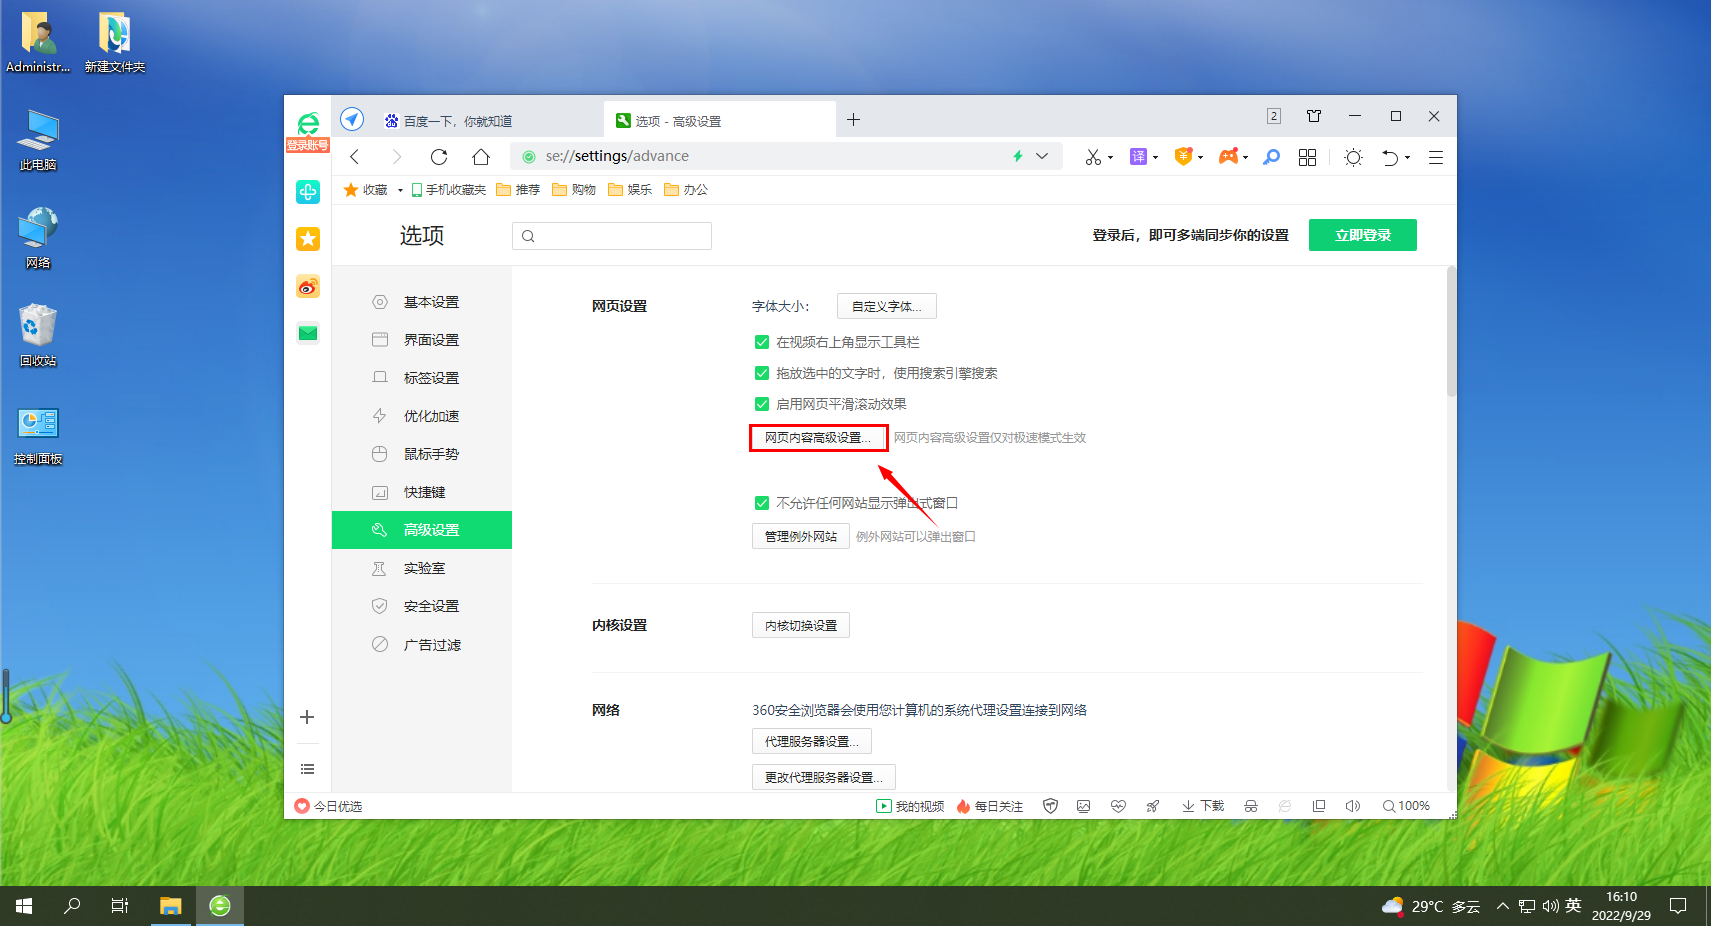Click the rocket accelerator icon in status bar
1711x926 pixels.
click(x=1153, y=806)
